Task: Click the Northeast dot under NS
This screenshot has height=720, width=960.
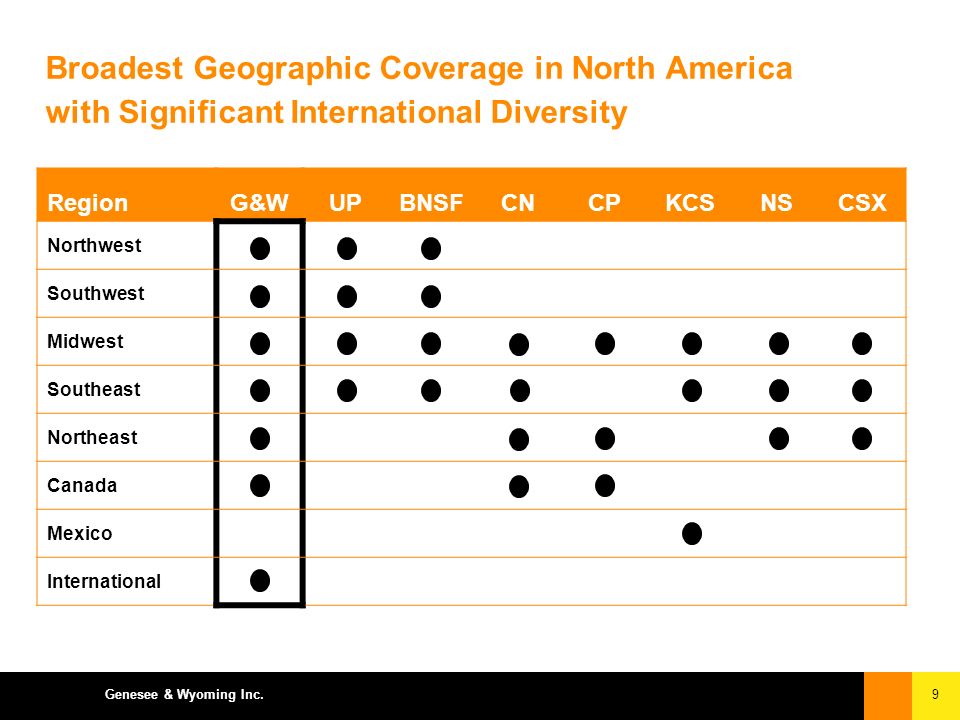Action: (779, 438)
